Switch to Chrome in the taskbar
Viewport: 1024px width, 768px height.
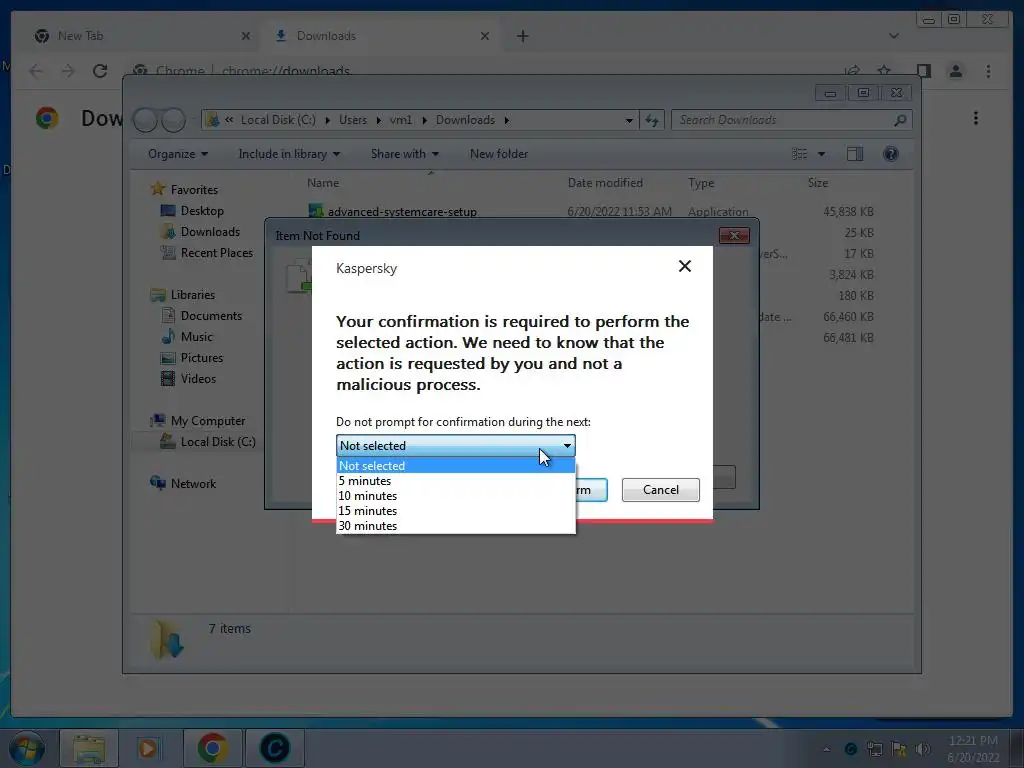212,748
